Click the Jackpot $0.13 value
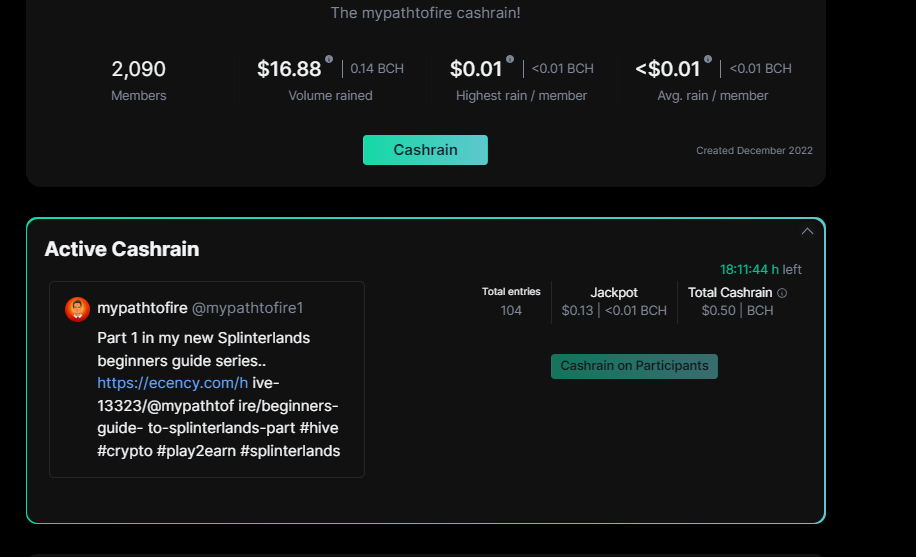Viewport: 916px width, 557px height. coord(577,311)
